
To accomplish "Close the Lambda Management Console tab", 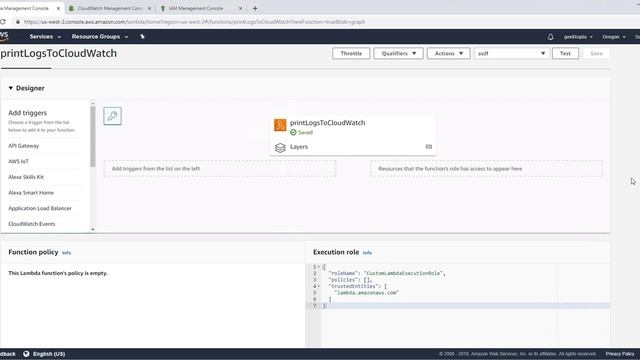I will 58,8.
